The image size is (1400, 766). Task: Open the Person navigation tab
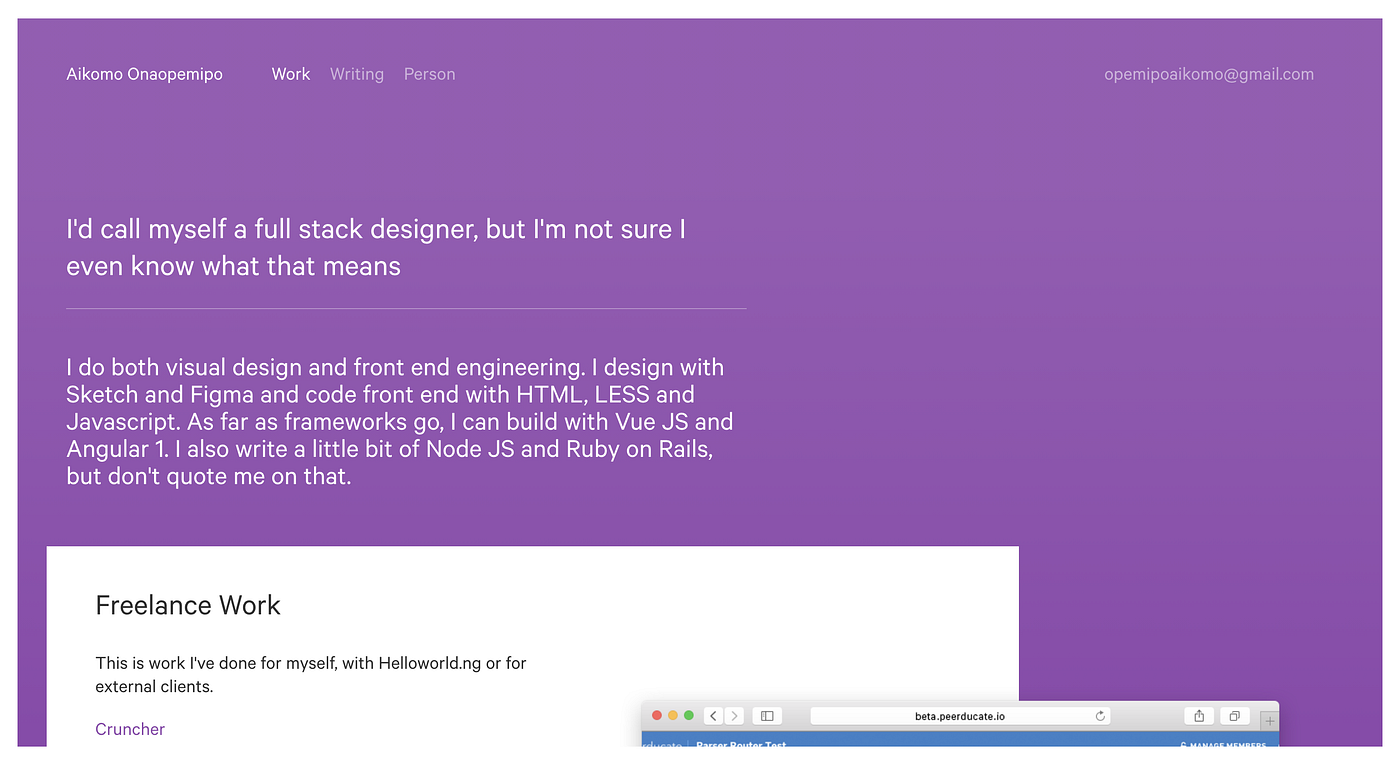(x=429, y=74)
